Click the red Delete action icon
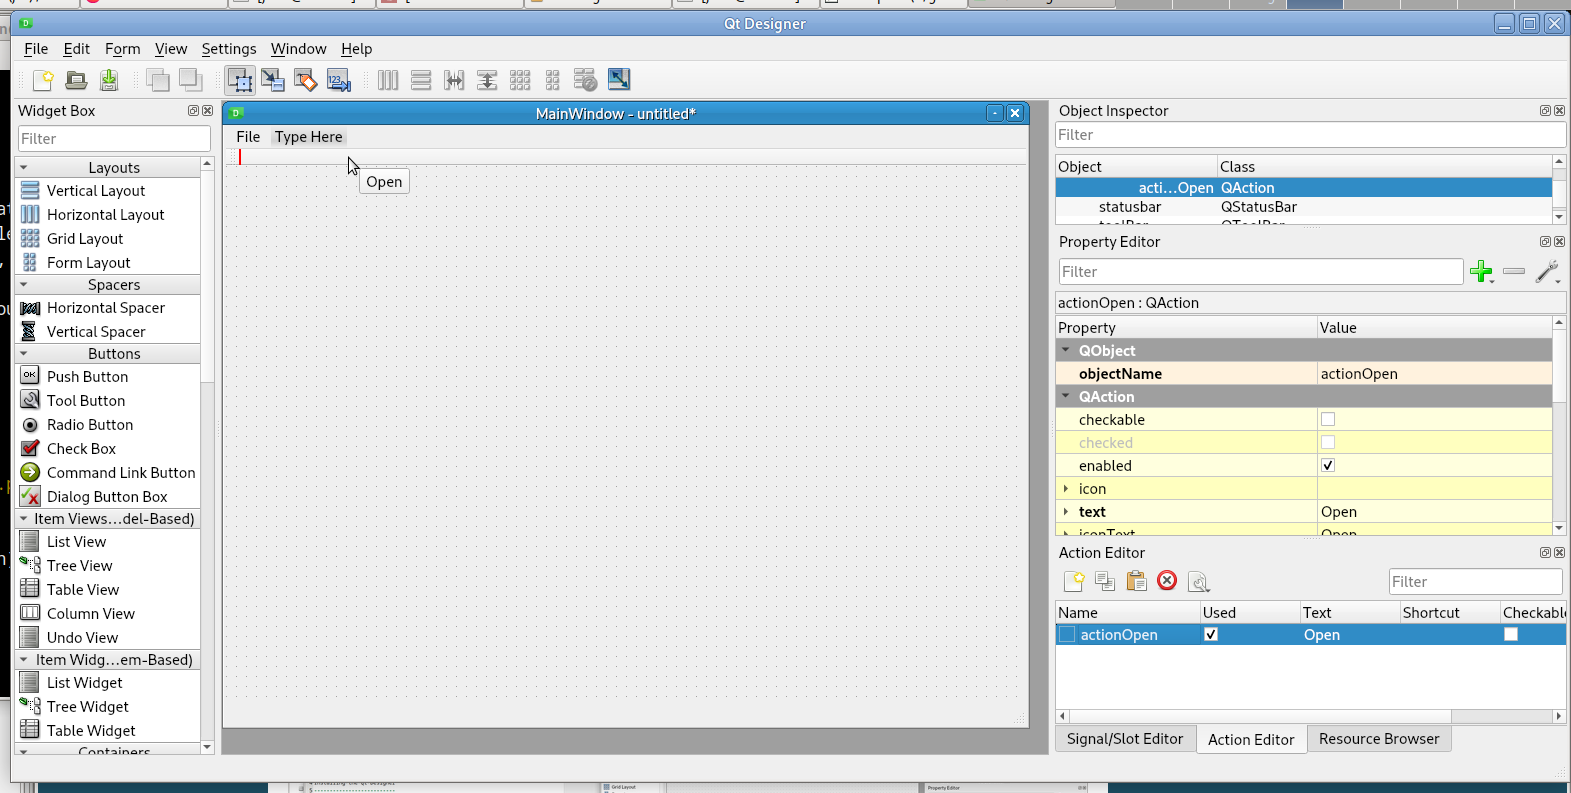 1167,581
